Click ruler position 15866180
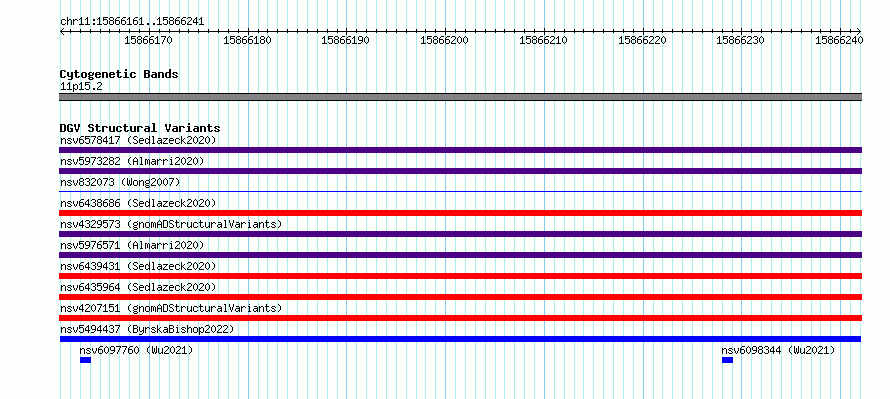The width and height of the screenshot is (890, 399). pos(247,40)
